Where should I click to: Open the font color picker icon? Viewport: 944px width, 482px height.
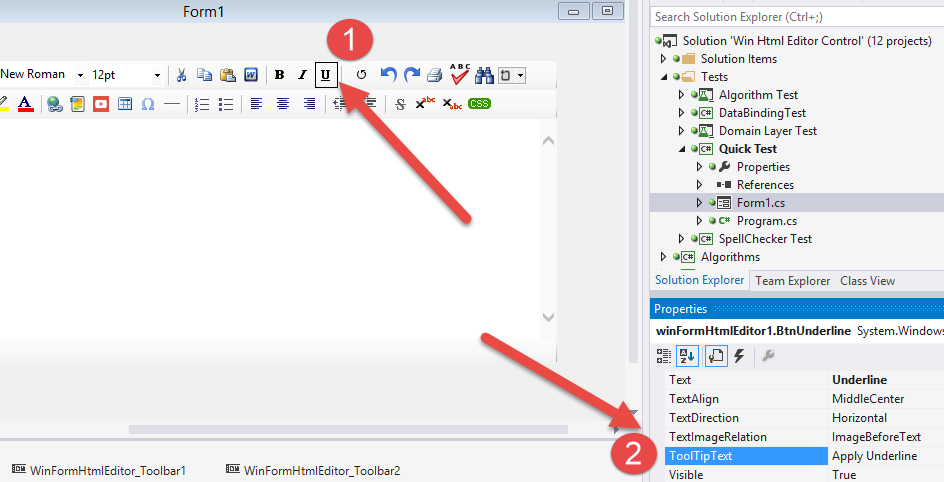click(25, 104)
